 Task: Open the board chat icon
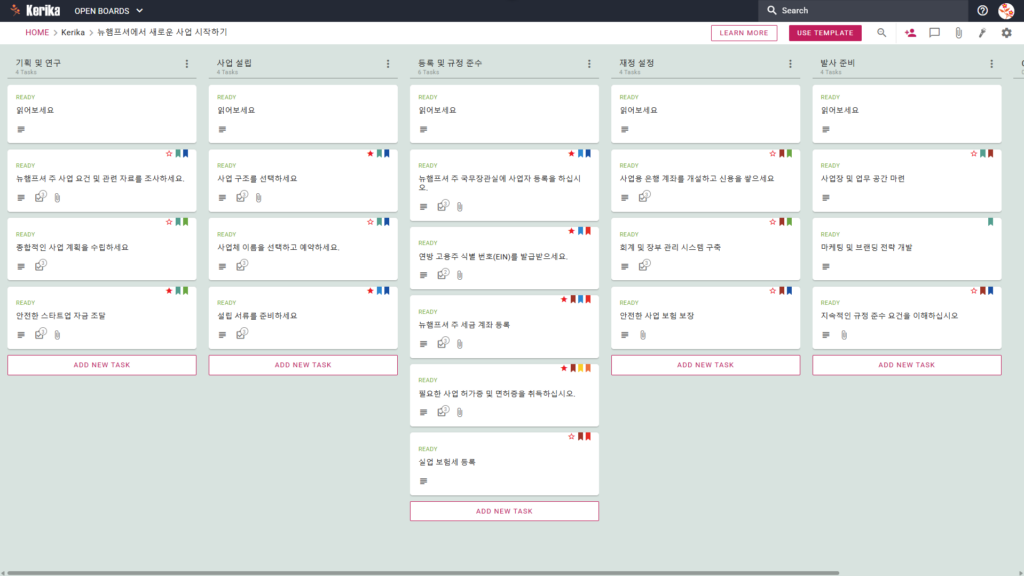click(x=935, y=33)
